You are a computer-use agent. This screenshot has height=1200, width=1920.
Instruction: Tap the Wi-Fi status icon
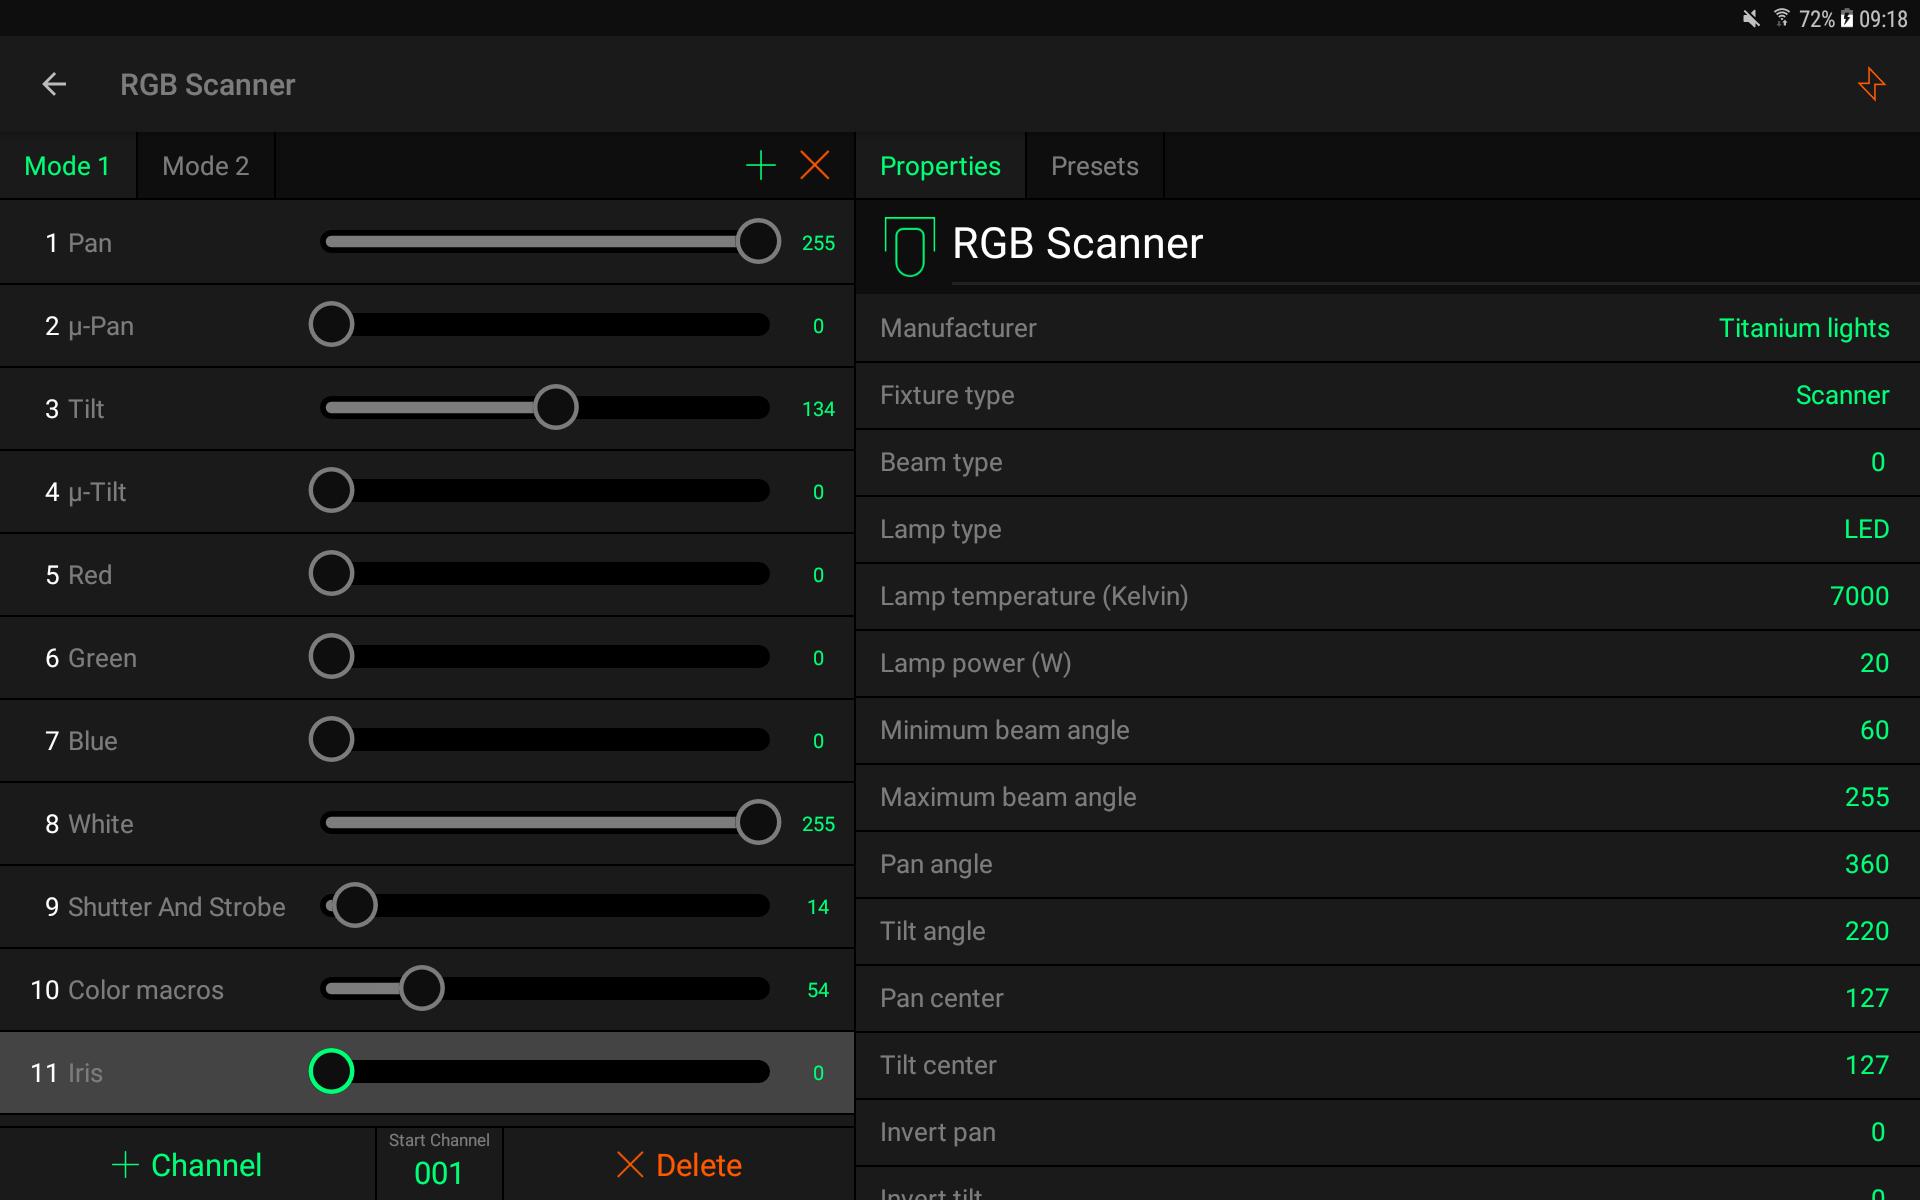1781,18
